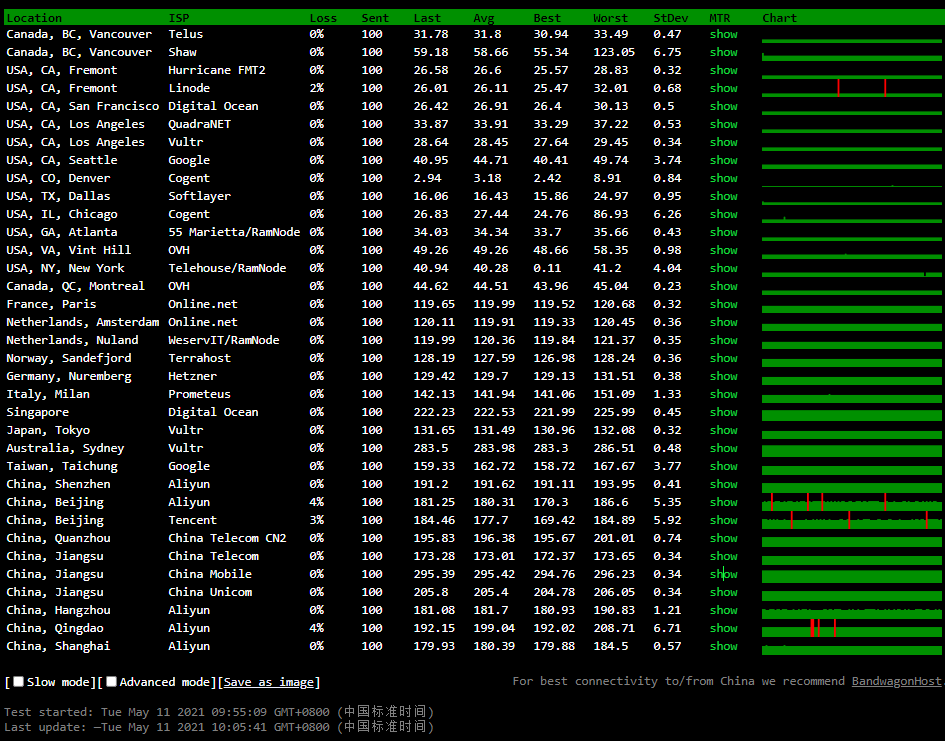Click the 'WeservIT/RamNode' ISP cell
The height and width of the screenshot is (741, 945).
224,340
